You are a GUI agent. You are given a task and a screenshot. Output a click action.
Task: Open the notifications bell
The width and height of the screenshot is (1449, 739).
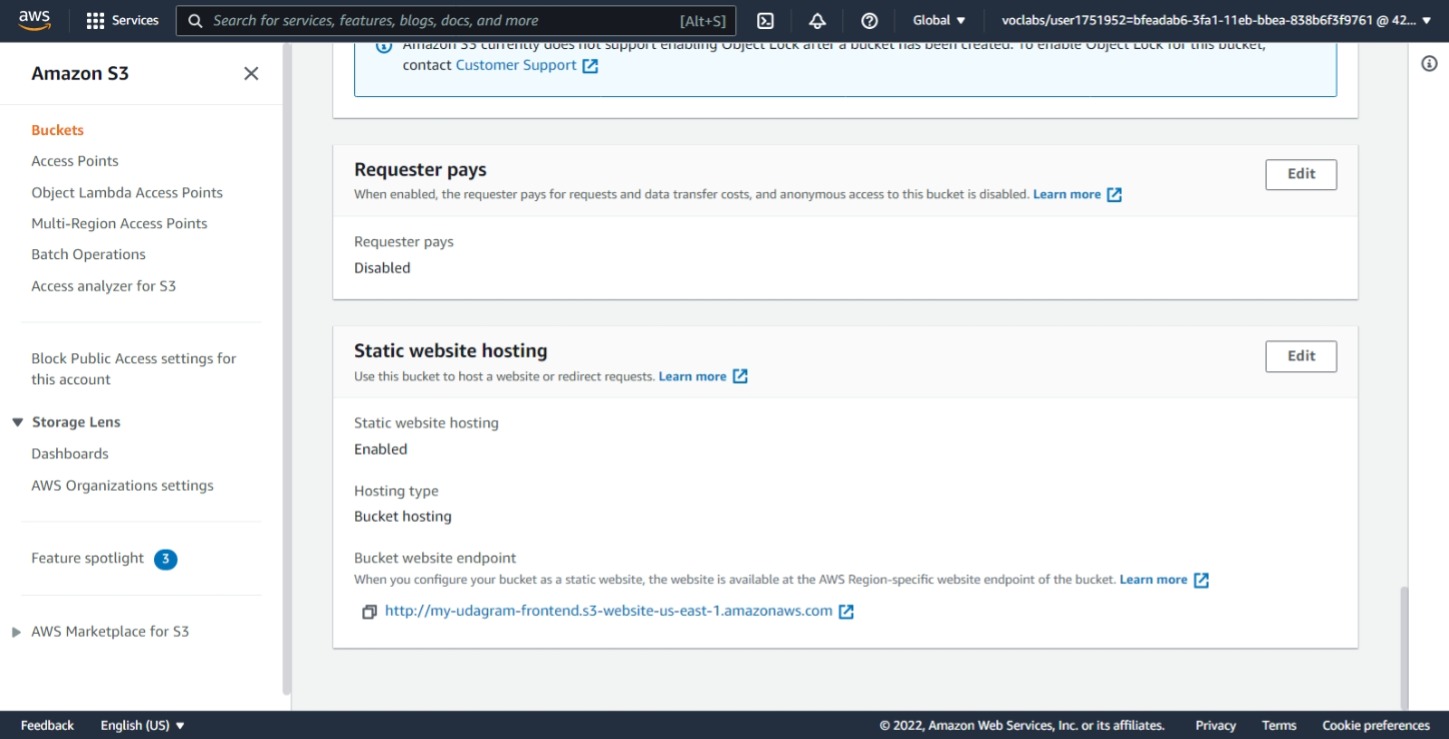[817, 19]
